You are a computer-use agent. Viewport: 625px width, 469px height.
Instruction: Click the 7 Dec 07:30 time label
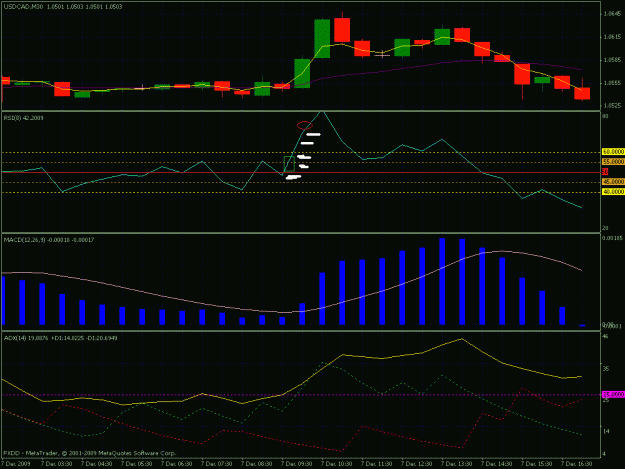tap(216, 464)
